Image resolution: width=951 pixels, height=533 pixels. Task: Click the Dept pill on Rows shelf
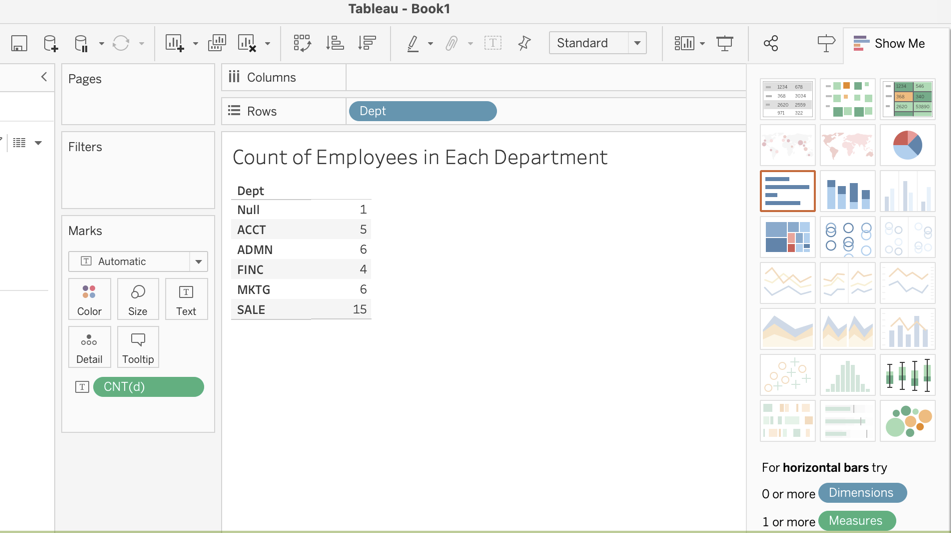coord(422,111)
